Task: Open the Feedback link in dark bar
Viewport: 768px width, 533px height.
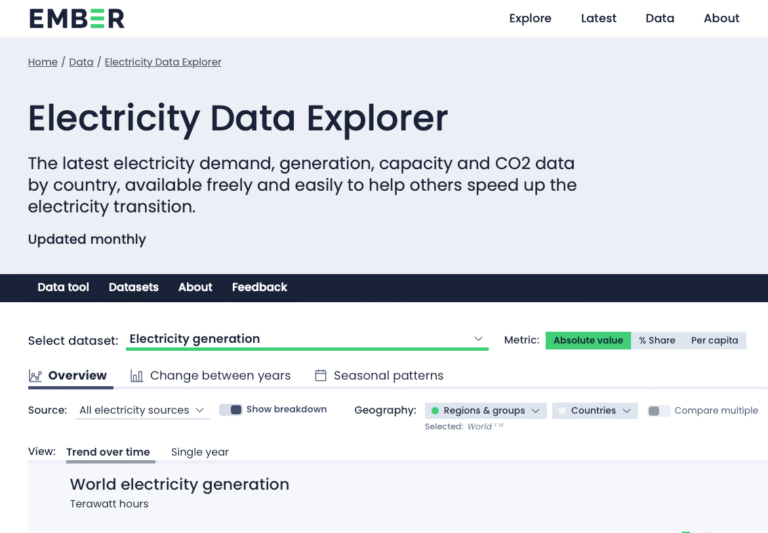Action: pos(259,287)
